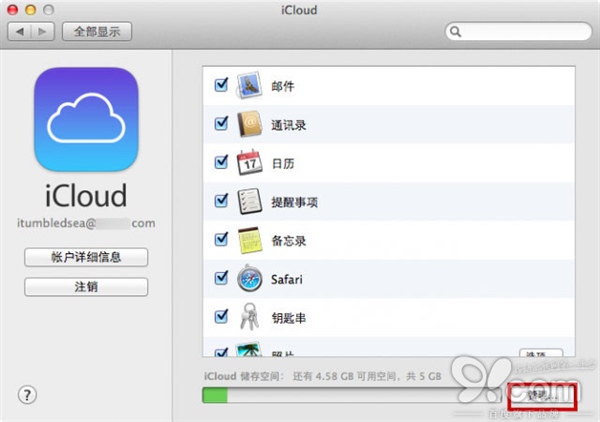Screen dimensions: 600x422
Task: Open help with the question mark button
Action: coord(27,394)
